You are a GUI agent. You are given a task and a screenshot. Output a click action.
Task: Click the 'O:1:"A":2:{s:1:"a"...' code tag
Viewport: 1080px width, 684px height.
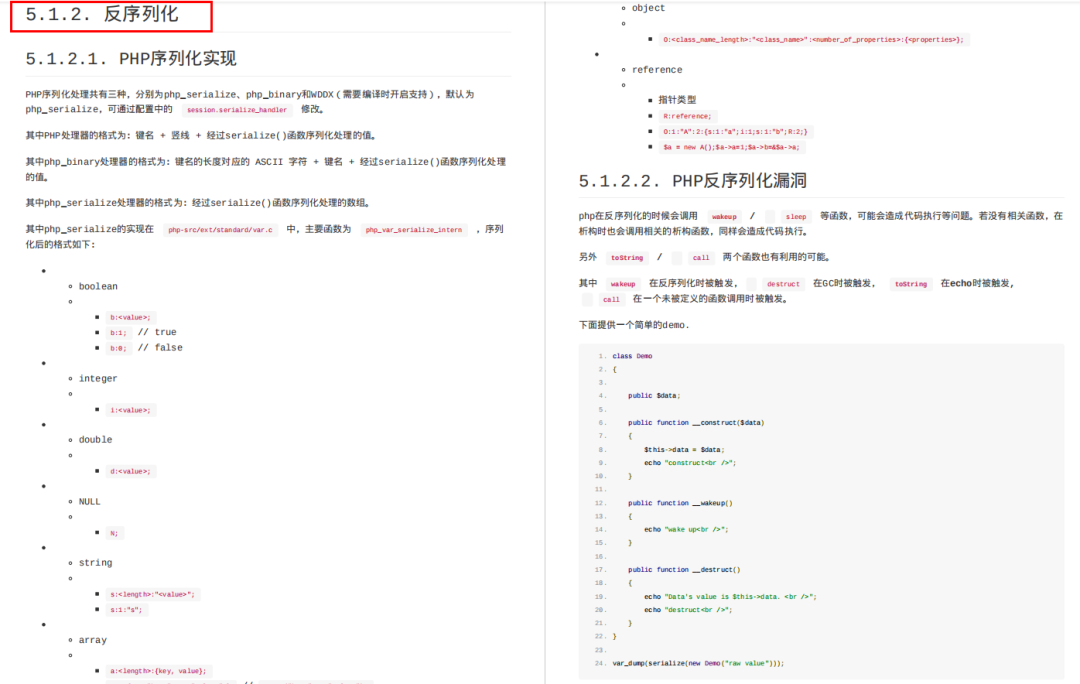[735, 132]
